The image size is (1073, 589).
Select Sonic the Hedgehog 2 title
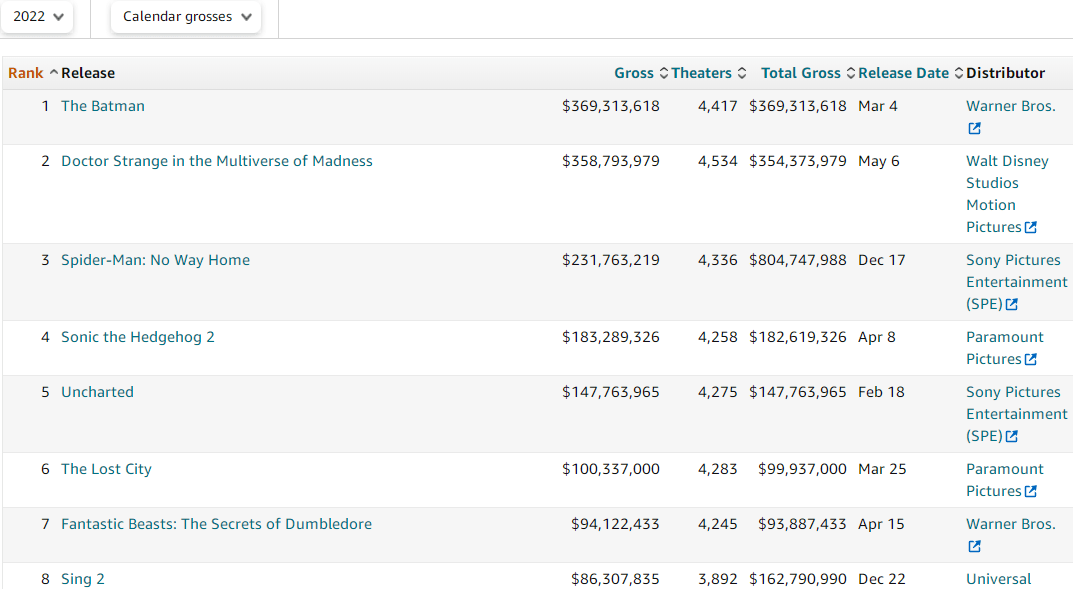138,337
